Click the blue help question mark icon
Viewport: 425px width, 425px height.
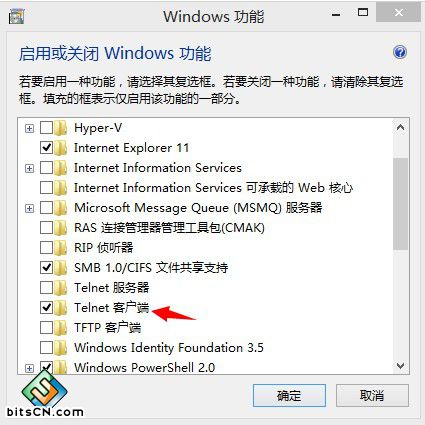[400, 52]
